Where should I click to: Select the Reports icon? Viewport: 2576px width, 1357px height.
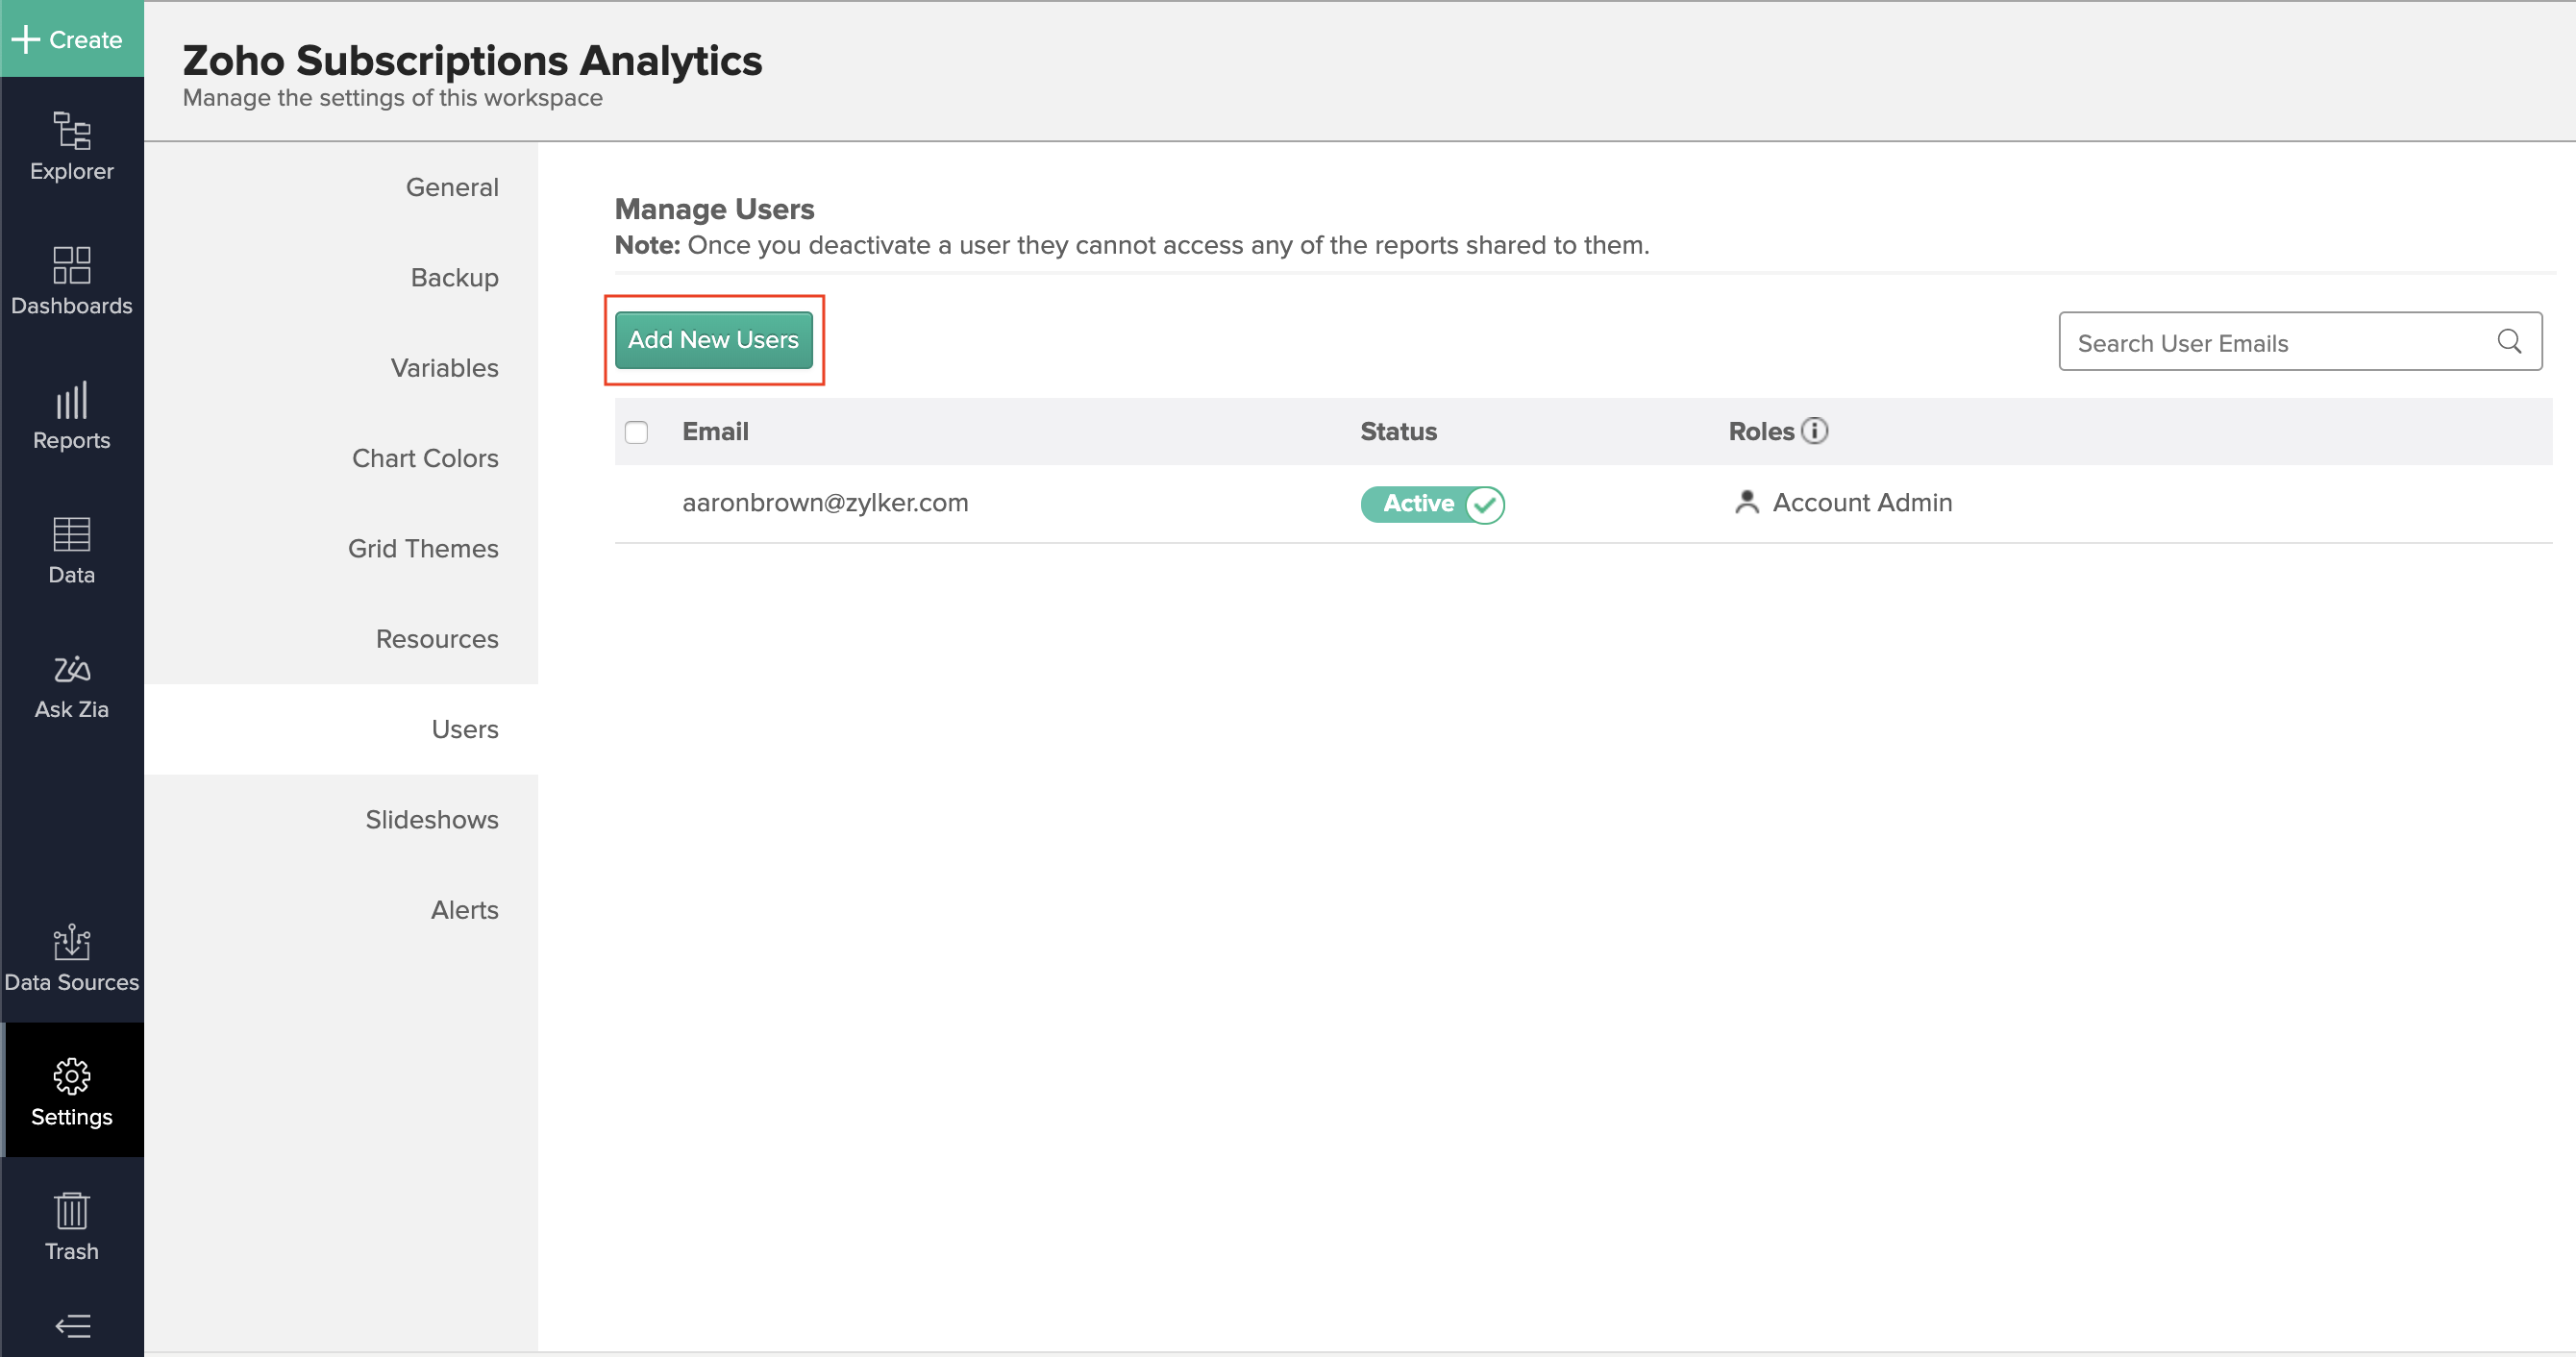[71, 414]
